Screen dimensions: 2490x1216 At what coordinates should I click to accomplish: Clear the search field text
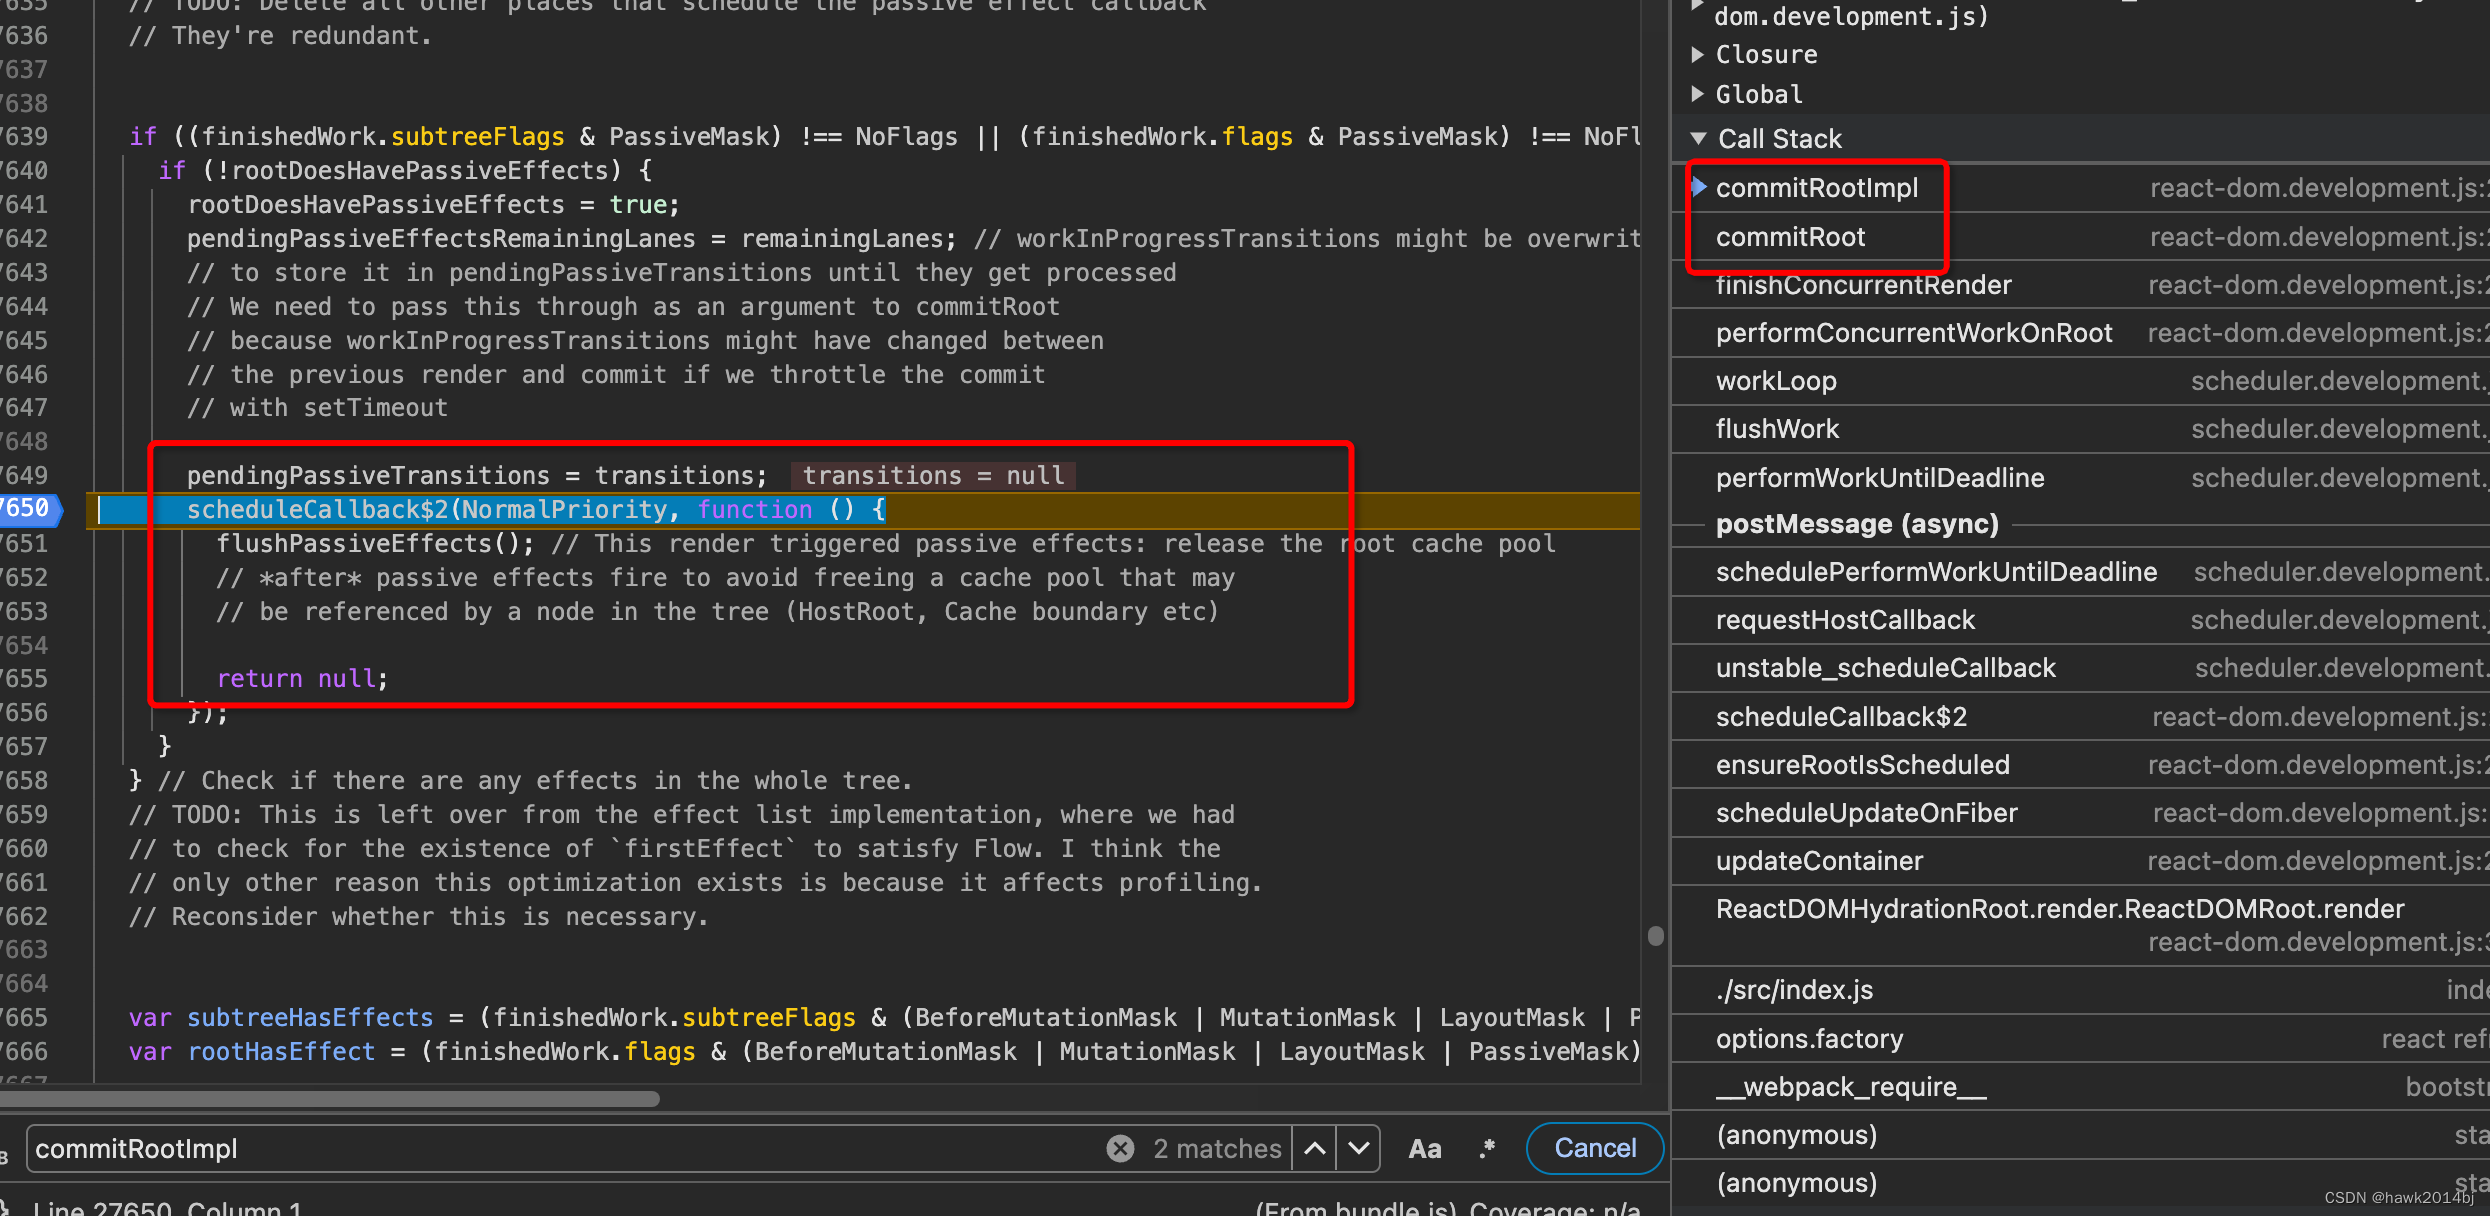tap(1120, 1148)
